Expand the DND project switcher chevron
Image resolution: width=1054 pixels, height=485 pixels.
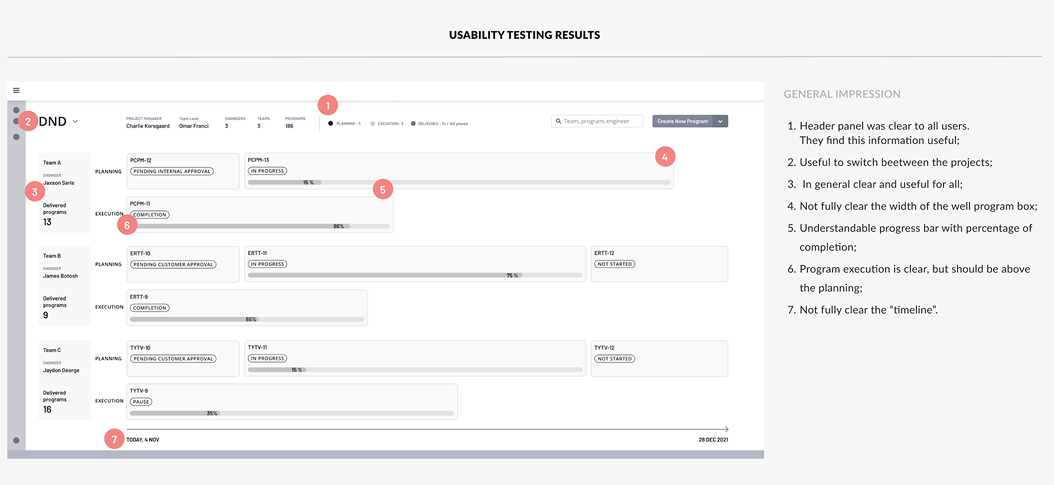point(75,122)
